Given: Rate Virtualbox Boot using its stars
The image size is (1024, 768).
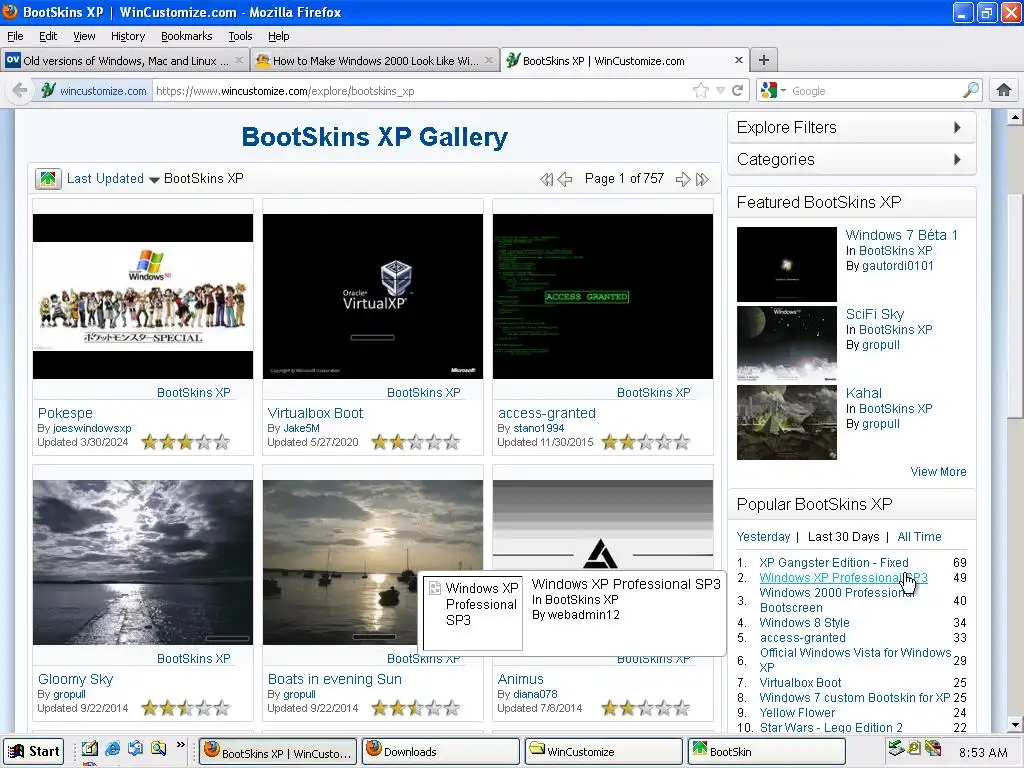Looking at the screenshot, I should 416,442.
